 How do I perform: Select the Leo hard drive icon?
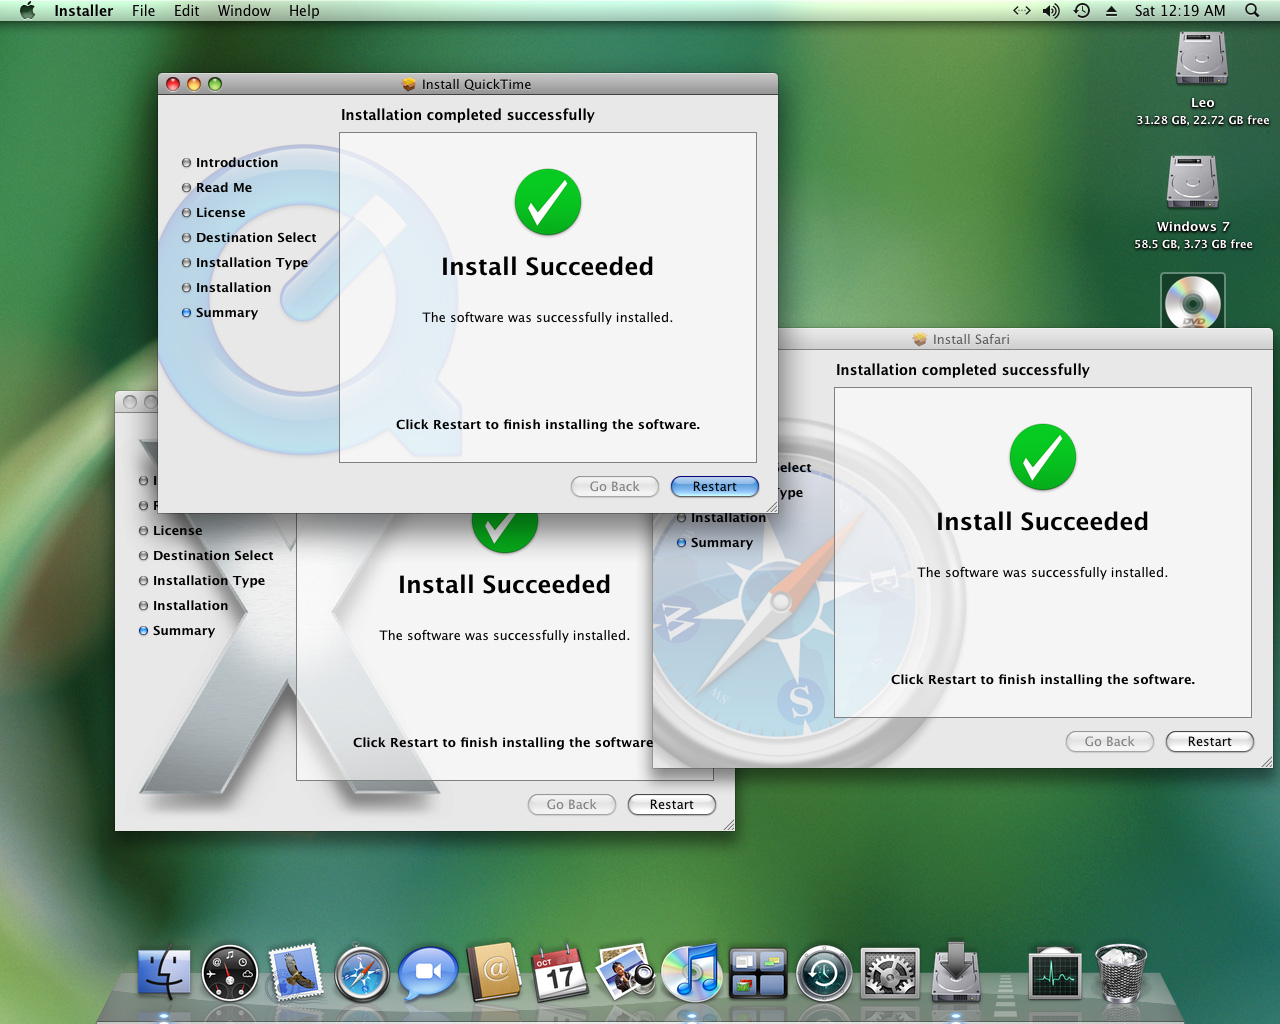[1202, 59]
